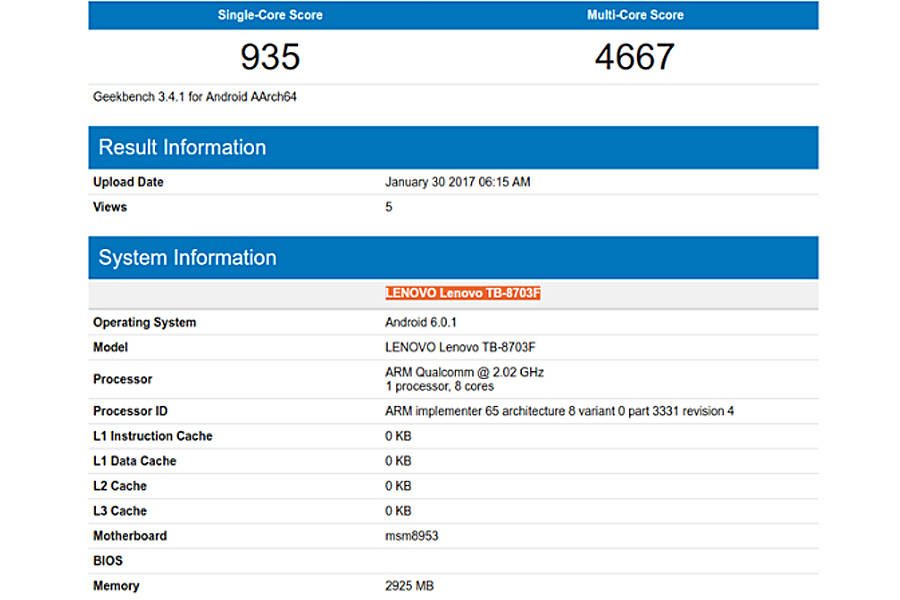Click the Multi-Core Score header
The image size is (900, 600).
pyautogui.click(x=635, y=15)
